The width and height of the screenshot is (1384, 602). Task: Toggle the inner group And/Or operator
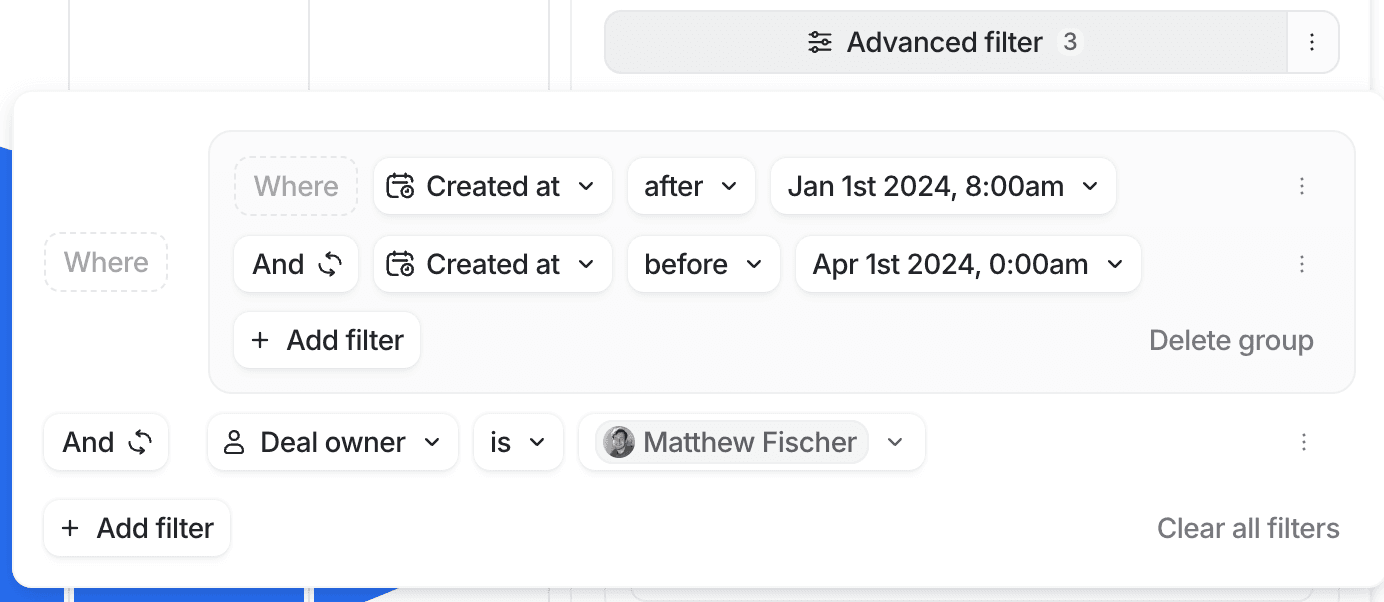point(296,264)
